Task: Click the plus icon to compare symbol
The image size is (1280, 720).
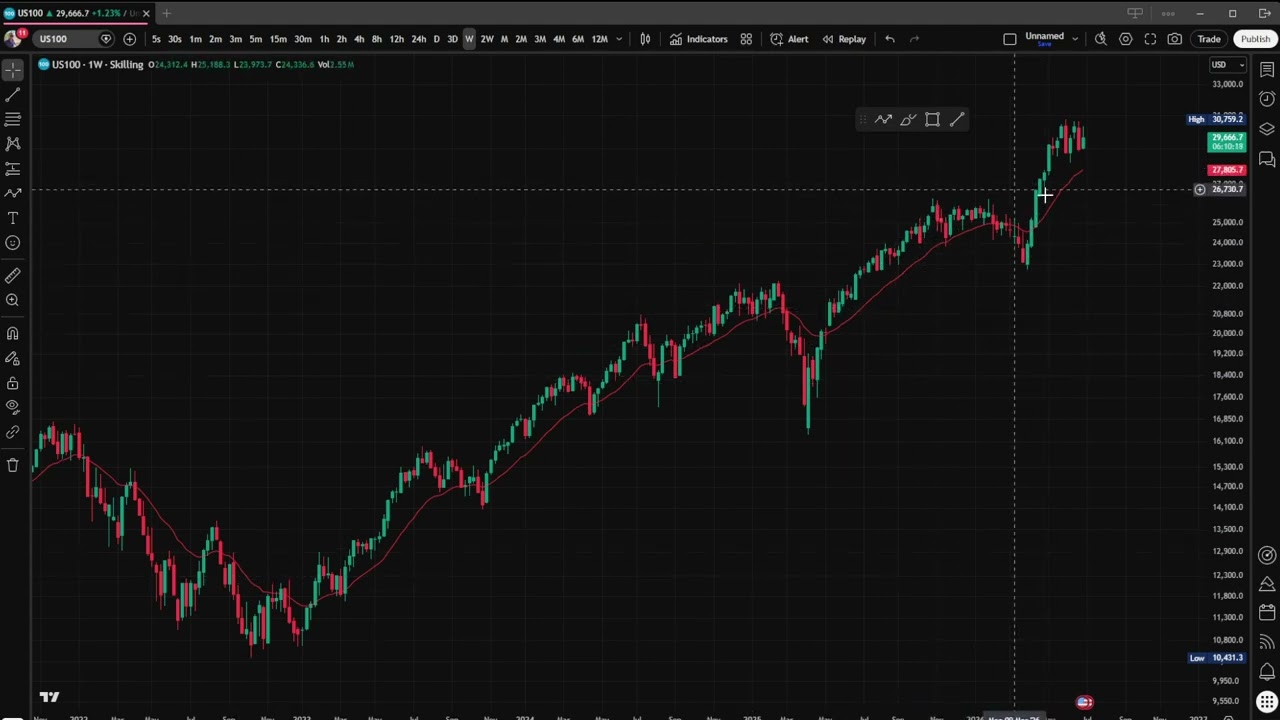Action: [x=129, y=39]
